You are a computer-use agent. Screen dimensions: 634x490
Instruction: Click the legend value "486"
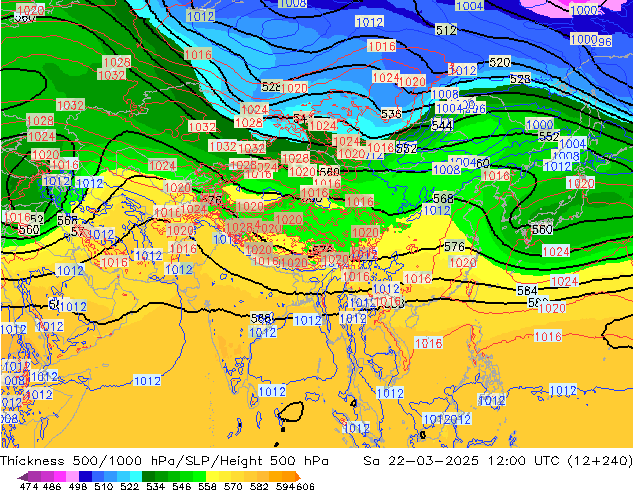coord(52,486)
